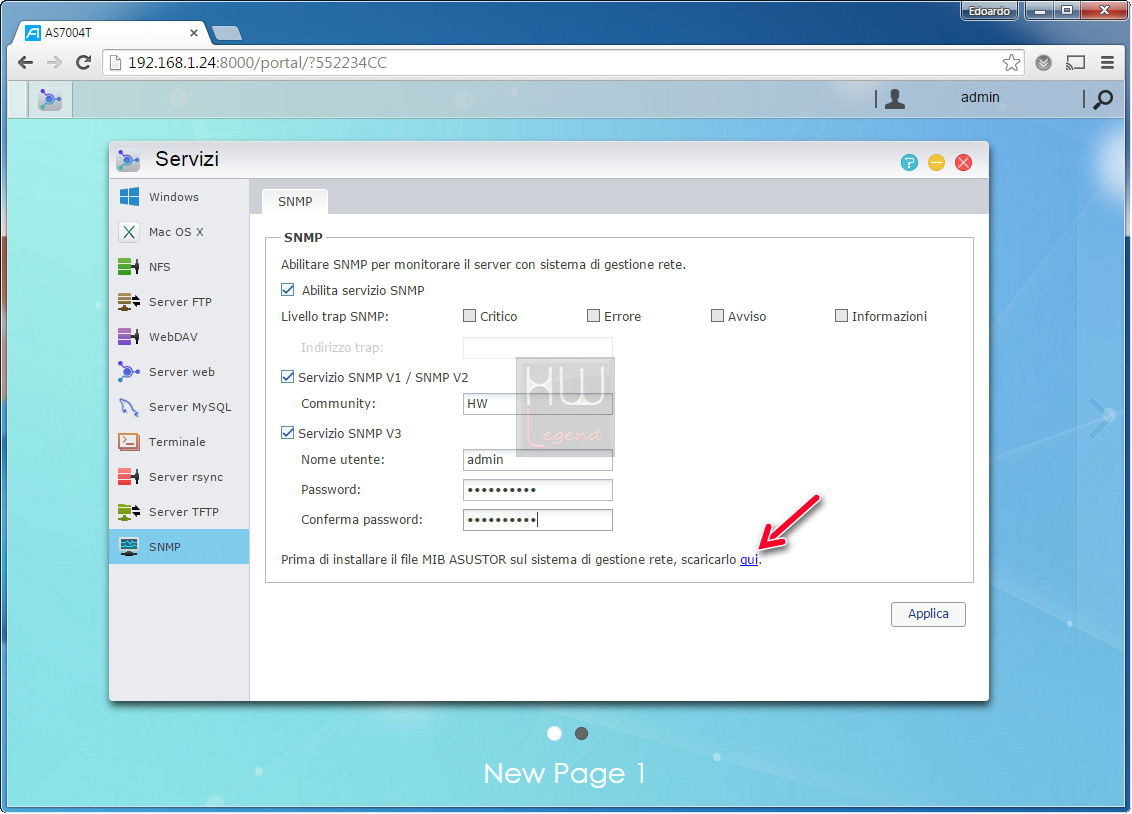Open the Chrome hamburger menu
1132x814 pixels.
pyautogui.click(x=1107, y=63)
